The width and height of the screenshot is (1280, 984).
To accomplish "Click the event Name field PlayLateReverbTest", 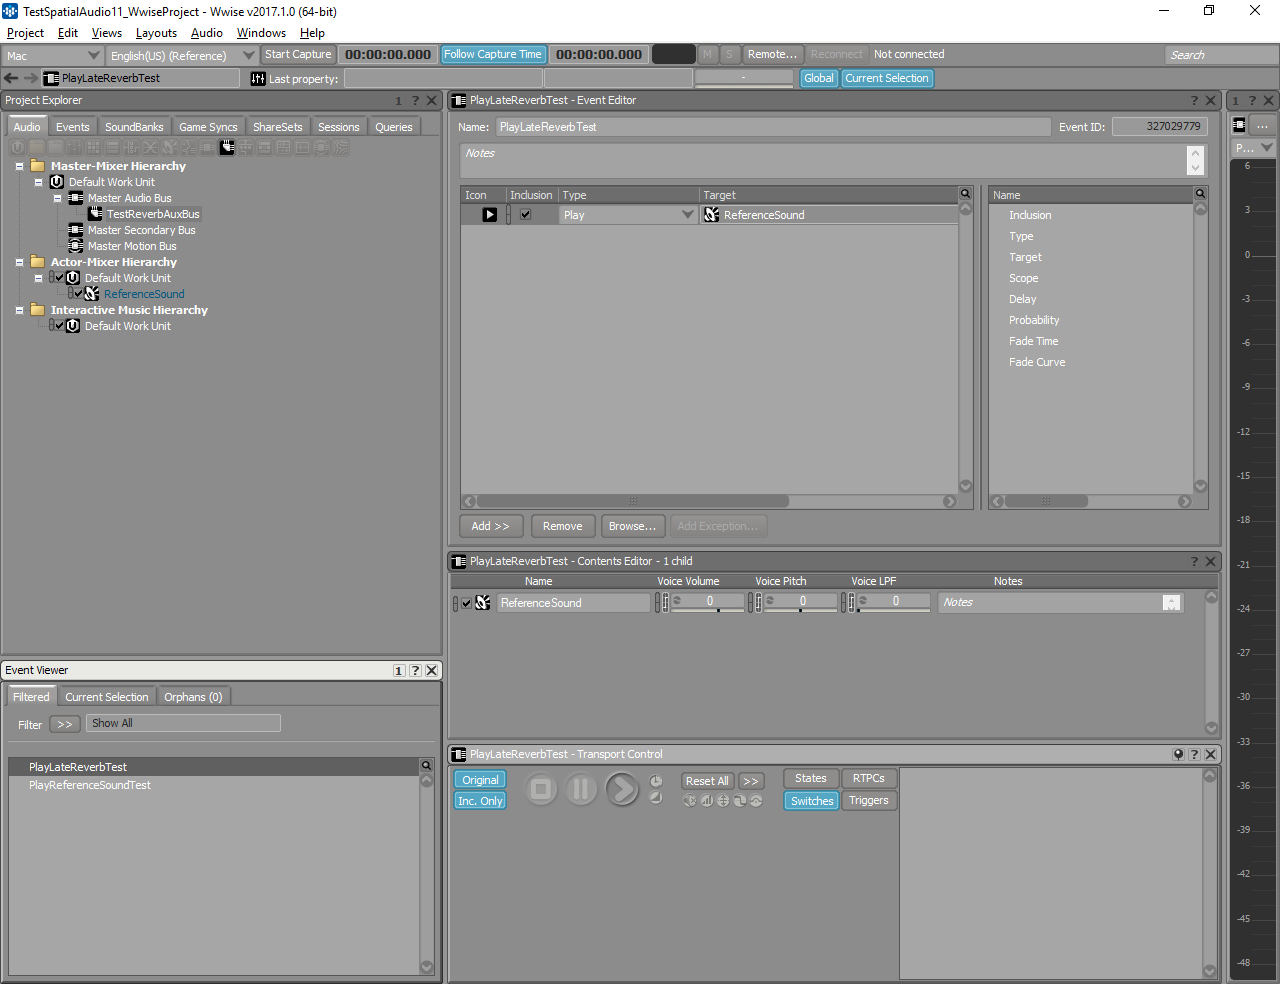I will (x=773, y=127).
